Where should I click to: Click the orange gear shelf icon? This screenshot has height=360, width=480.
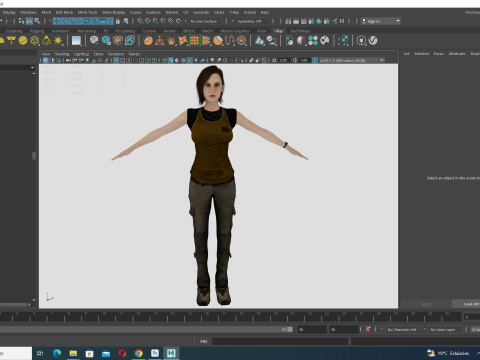tap(241, 41)
